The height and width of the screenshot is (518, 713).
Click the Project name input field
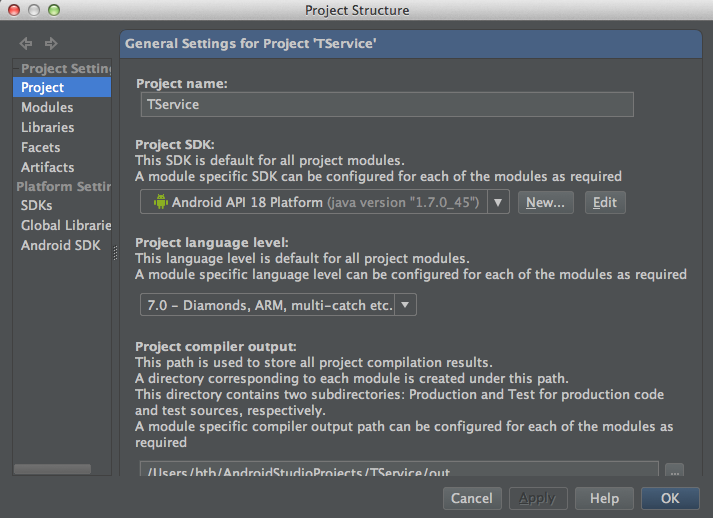pyautogui.click(x=387, y=105)
